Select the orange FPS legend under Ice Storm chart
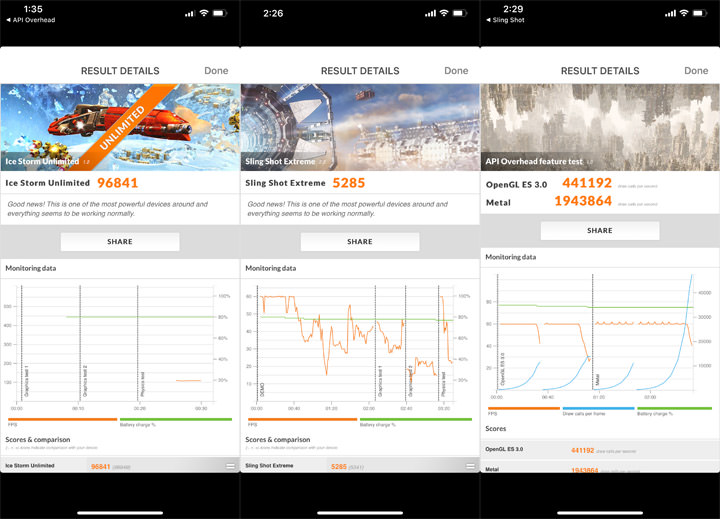 62,421
